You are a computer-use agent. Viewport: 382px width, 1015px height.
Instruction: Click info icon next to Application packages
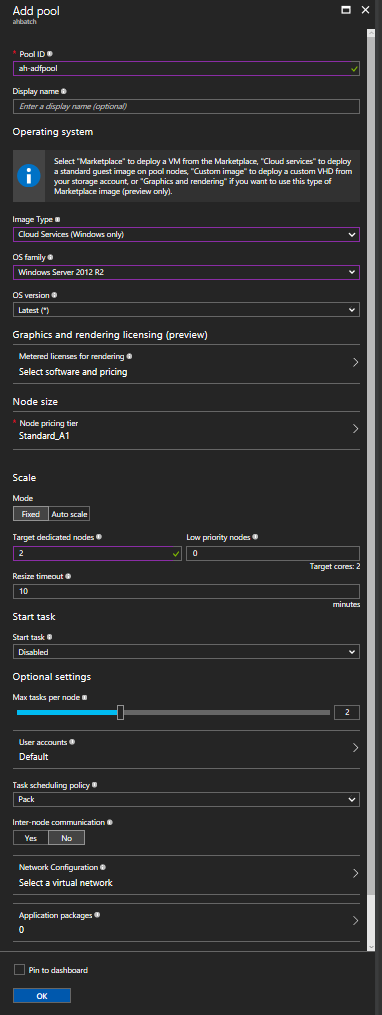[x=97, y=916]
